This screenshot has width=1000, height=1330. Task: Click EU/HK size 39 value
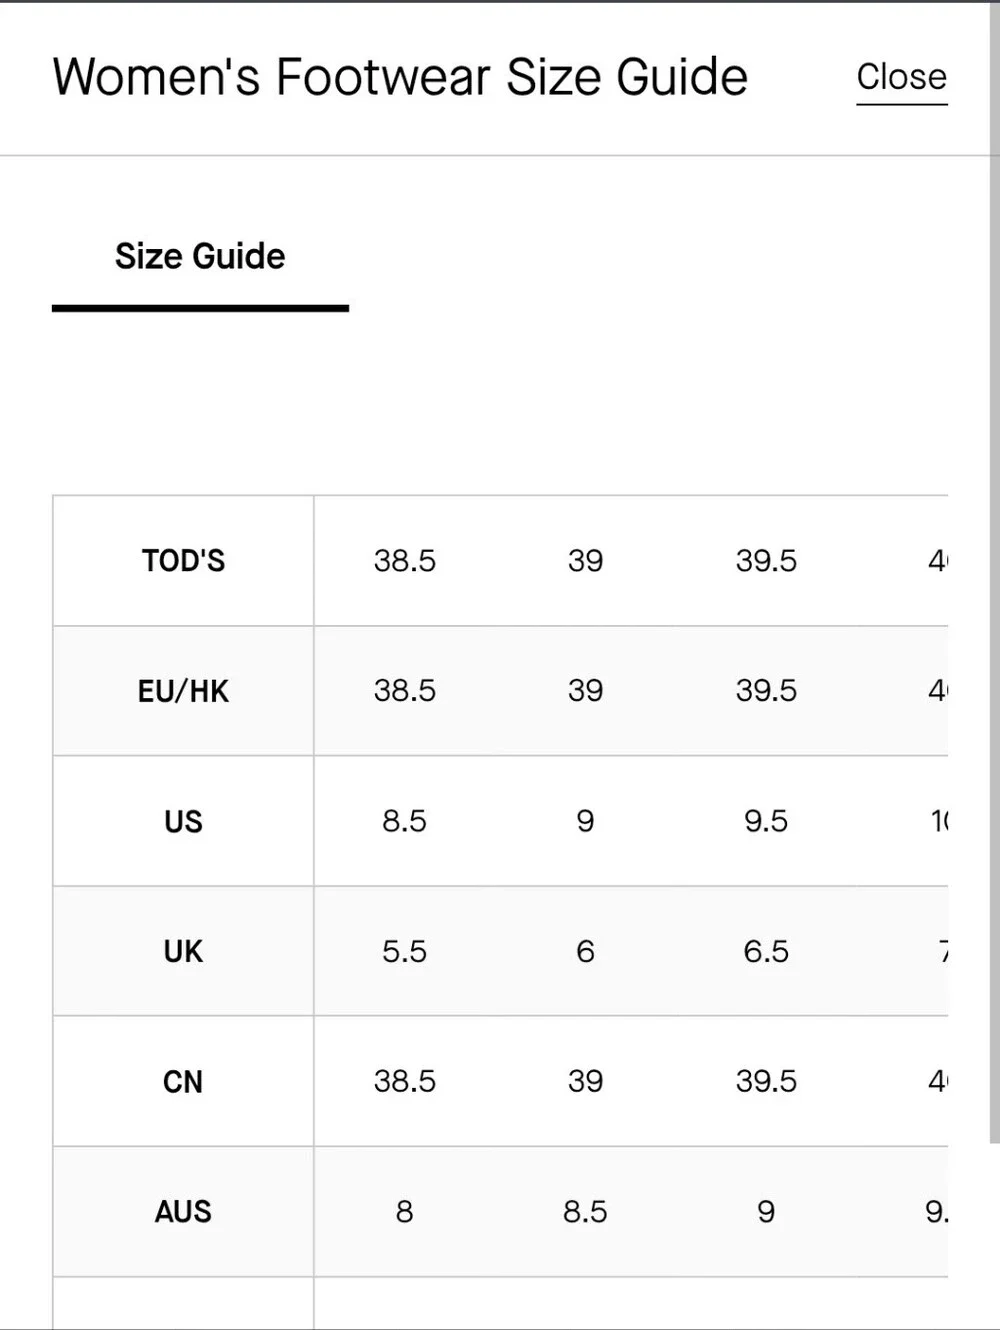pyautogui.click(x=585, y=691)
